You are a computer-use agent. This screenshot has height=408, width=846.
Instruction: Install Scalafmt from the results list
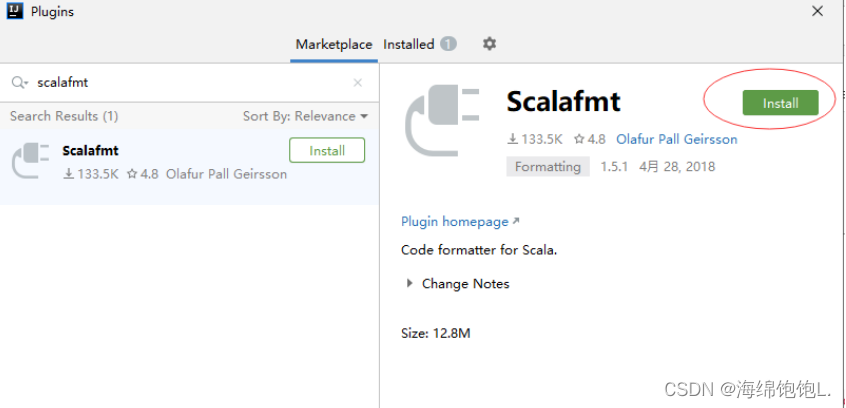click(x=327, y=151)
